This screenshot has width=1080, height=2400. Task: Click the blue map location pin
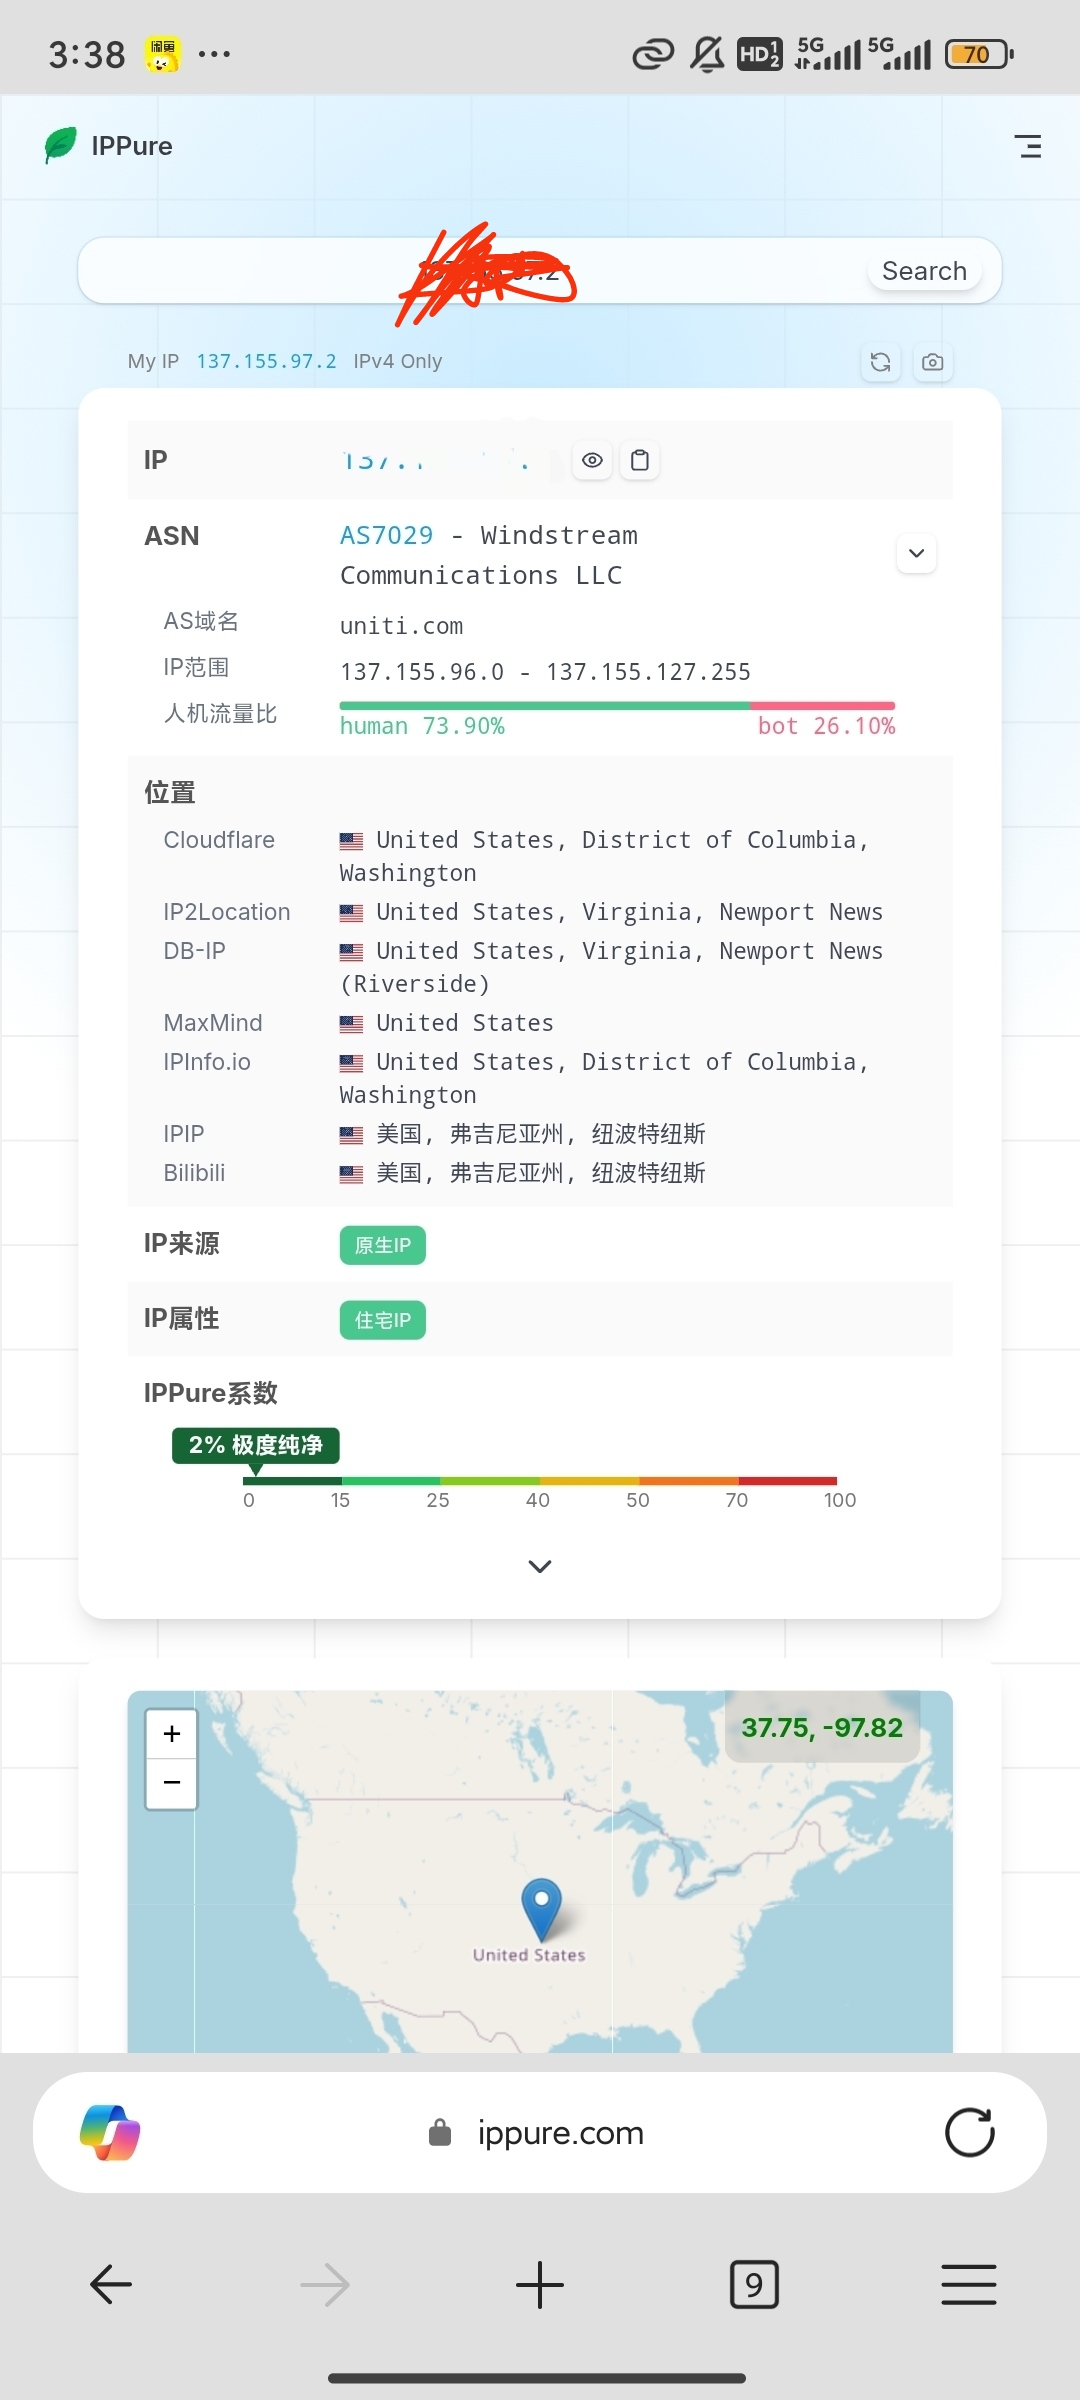click(541, 1909)
